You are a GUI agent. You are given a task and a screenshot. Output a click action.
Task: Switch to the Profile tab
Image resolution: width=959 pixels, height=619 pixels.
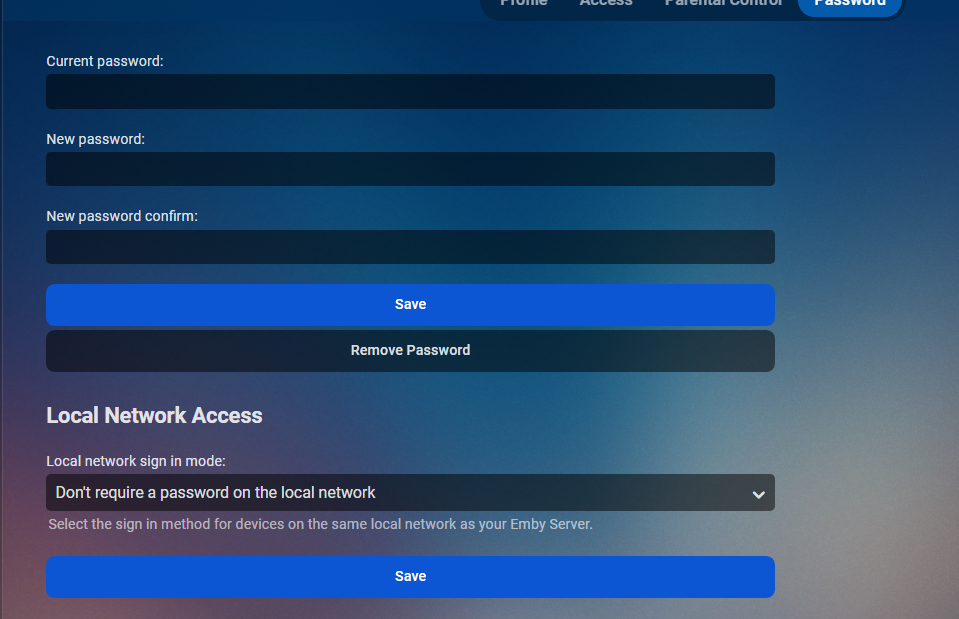coord(524,3)
